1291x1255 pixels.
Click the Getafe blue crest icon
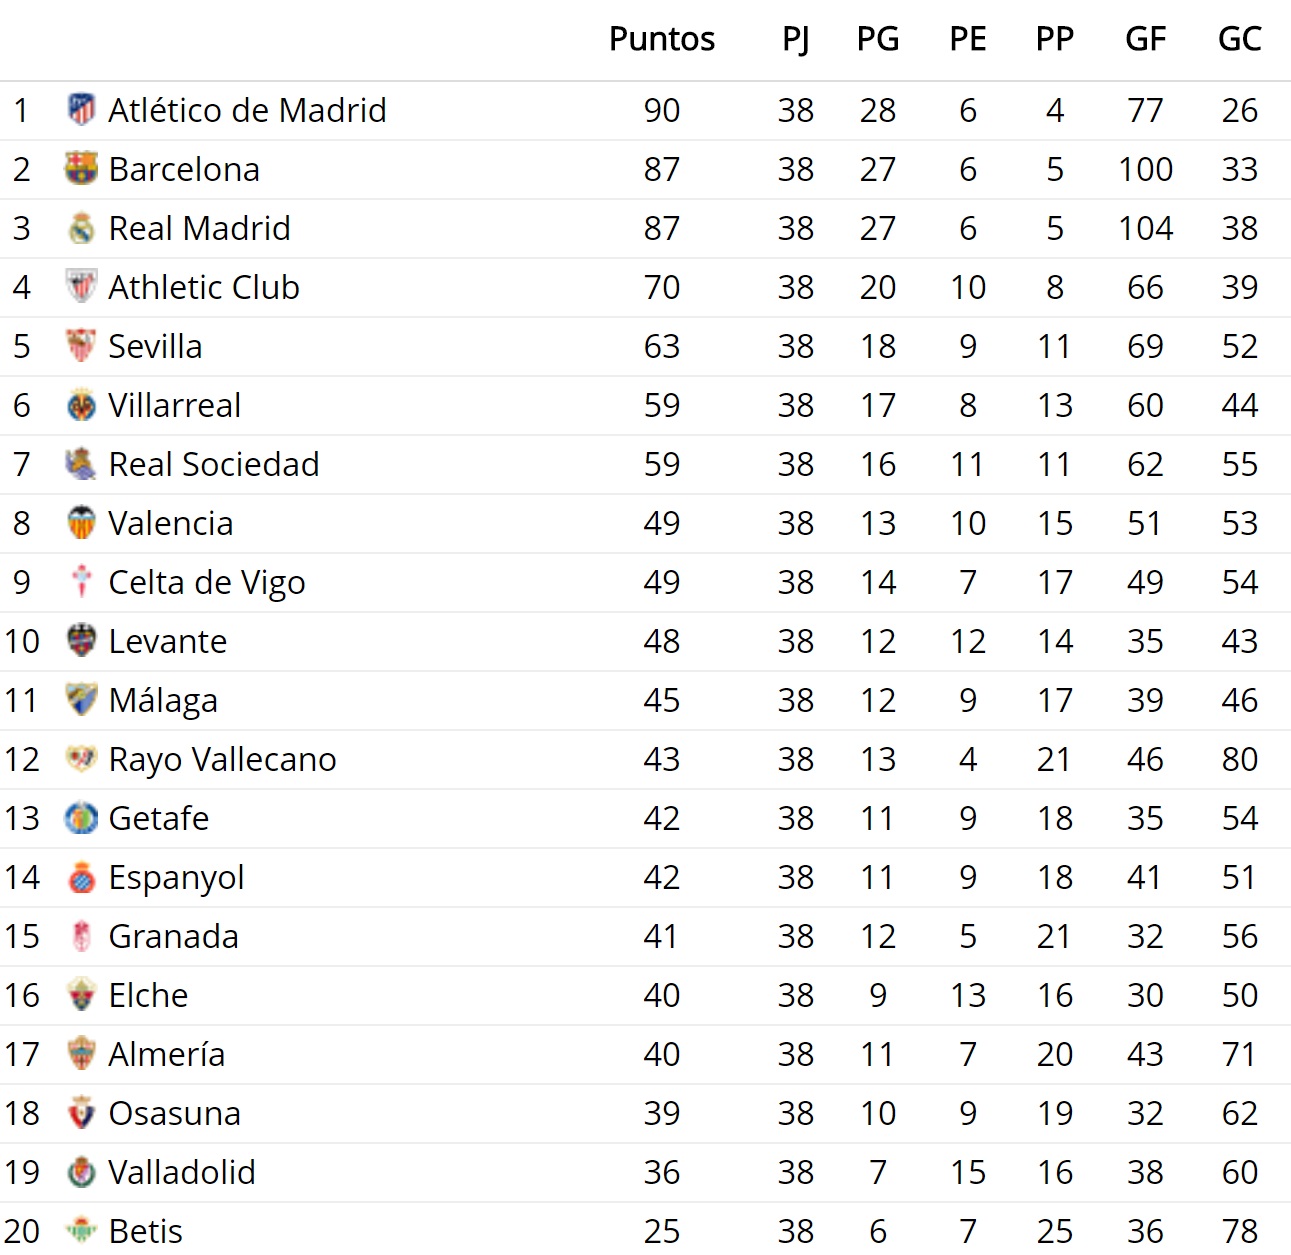(81, 818)
